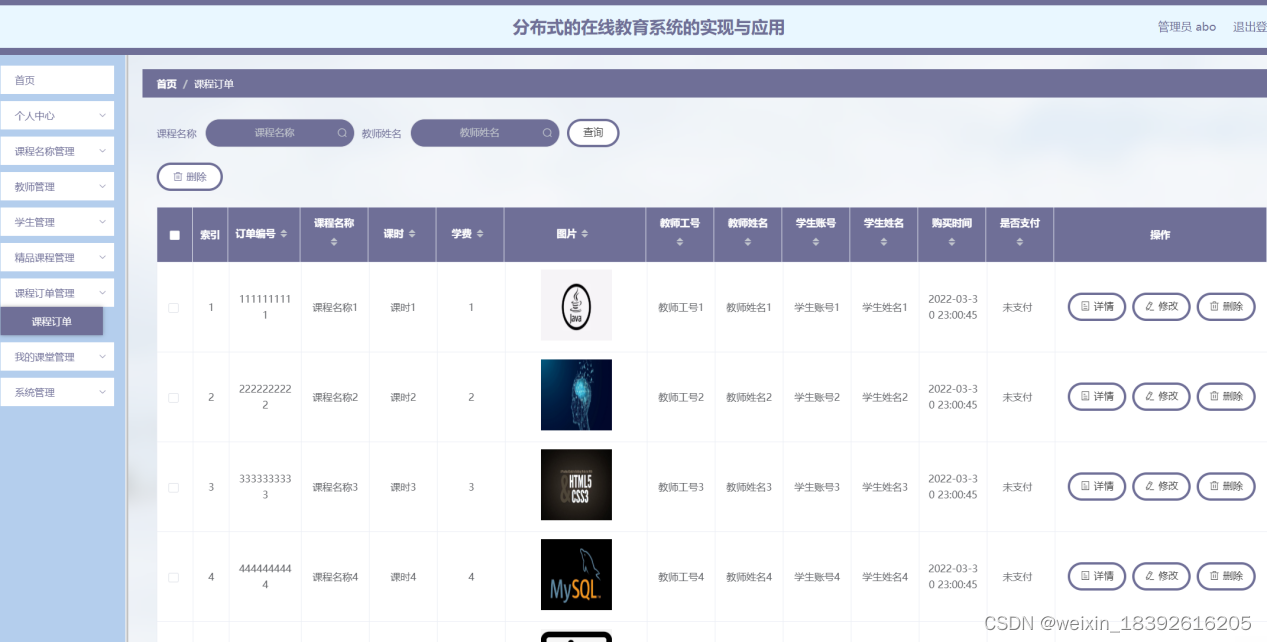Click the 教师工号4 cell

[681, 577]
